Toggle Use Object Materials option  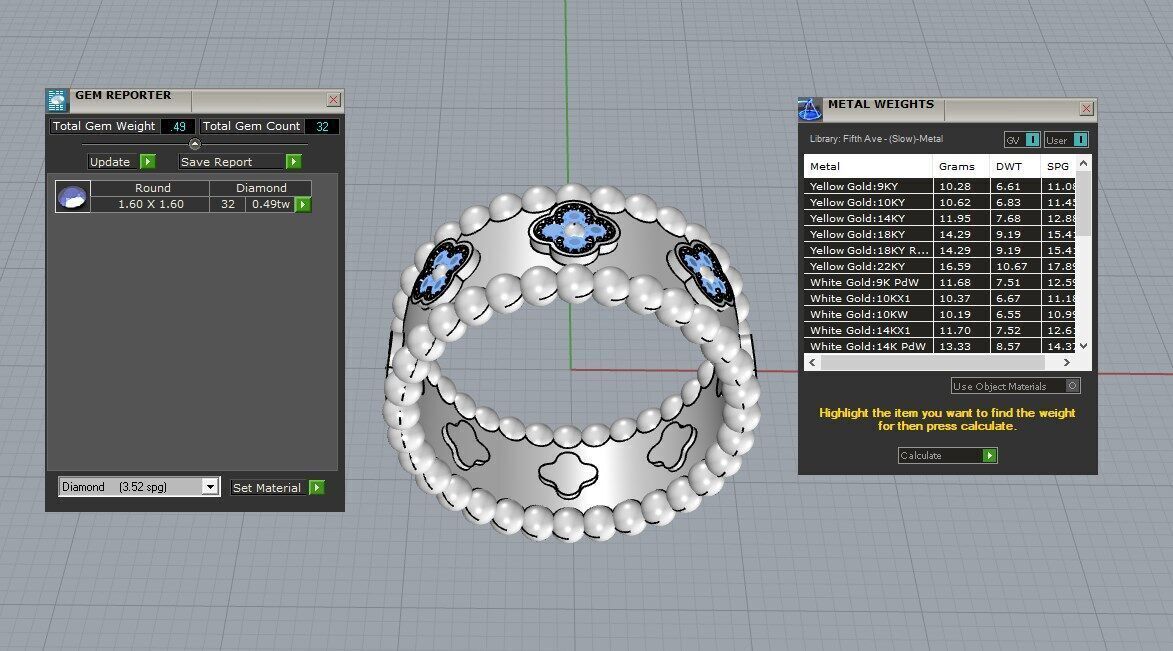tap(1072, 385)
